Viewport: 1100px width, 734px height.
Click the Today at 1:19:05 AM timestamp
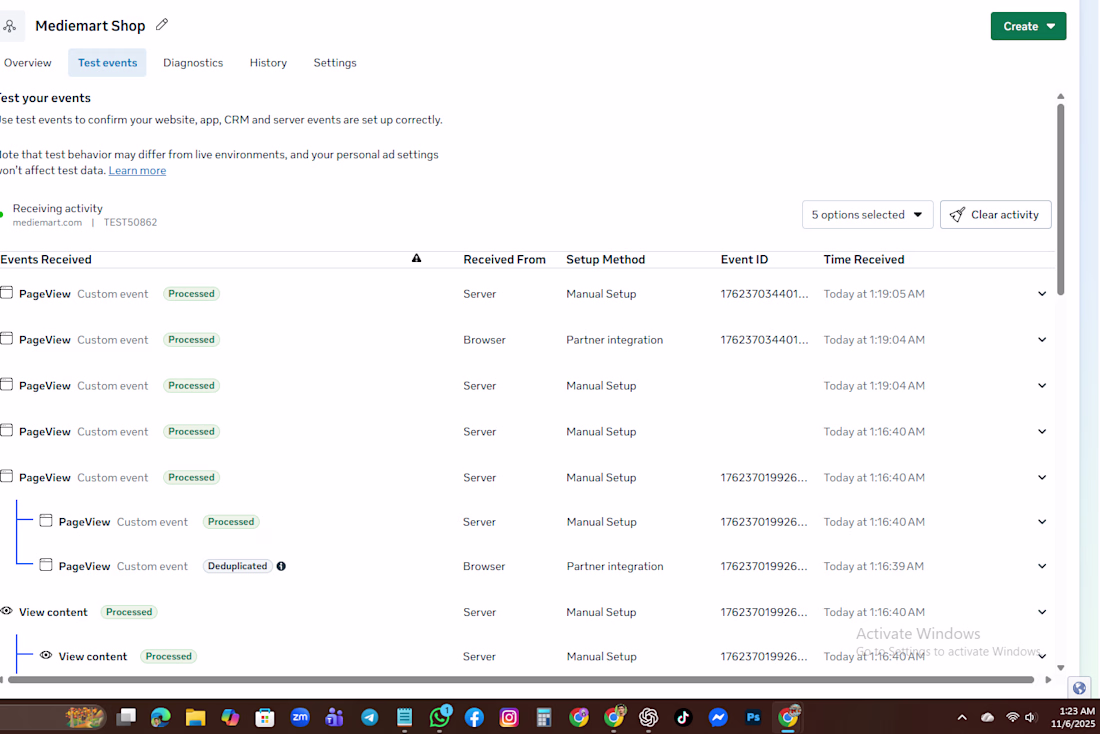click(x=874, y=294)
